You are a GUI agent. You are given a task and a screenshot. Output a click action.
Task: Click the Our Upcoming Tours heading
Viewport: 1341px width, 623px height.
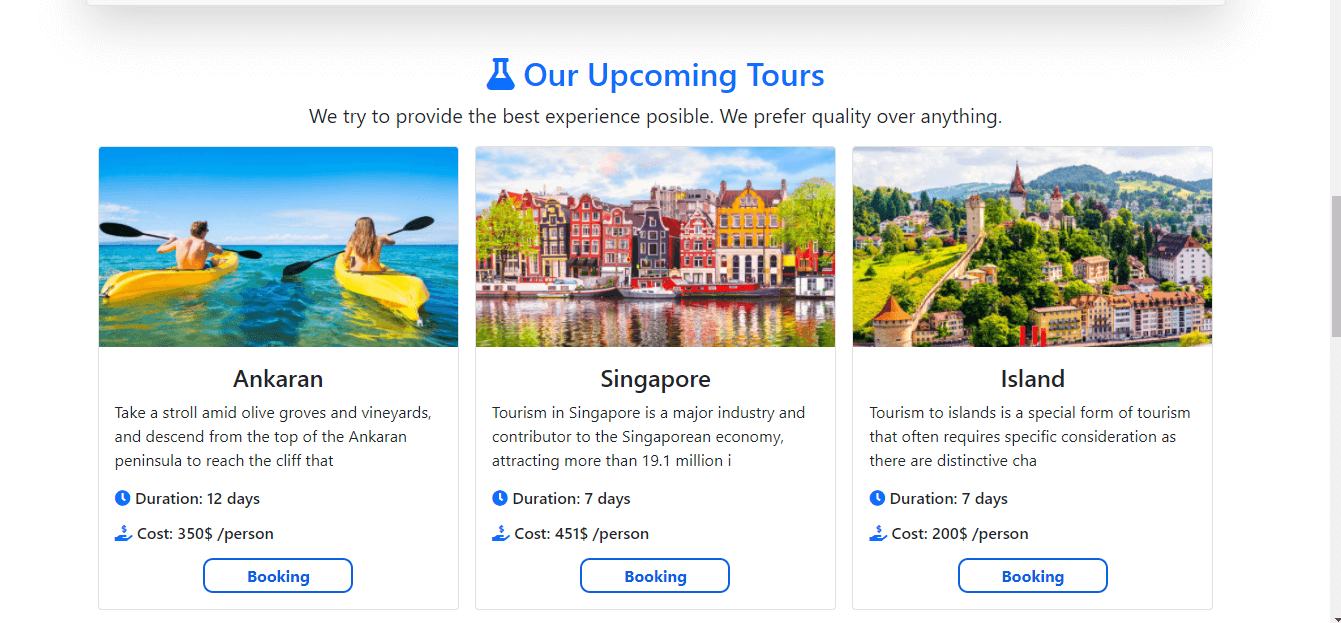click(x=674, y=75)
